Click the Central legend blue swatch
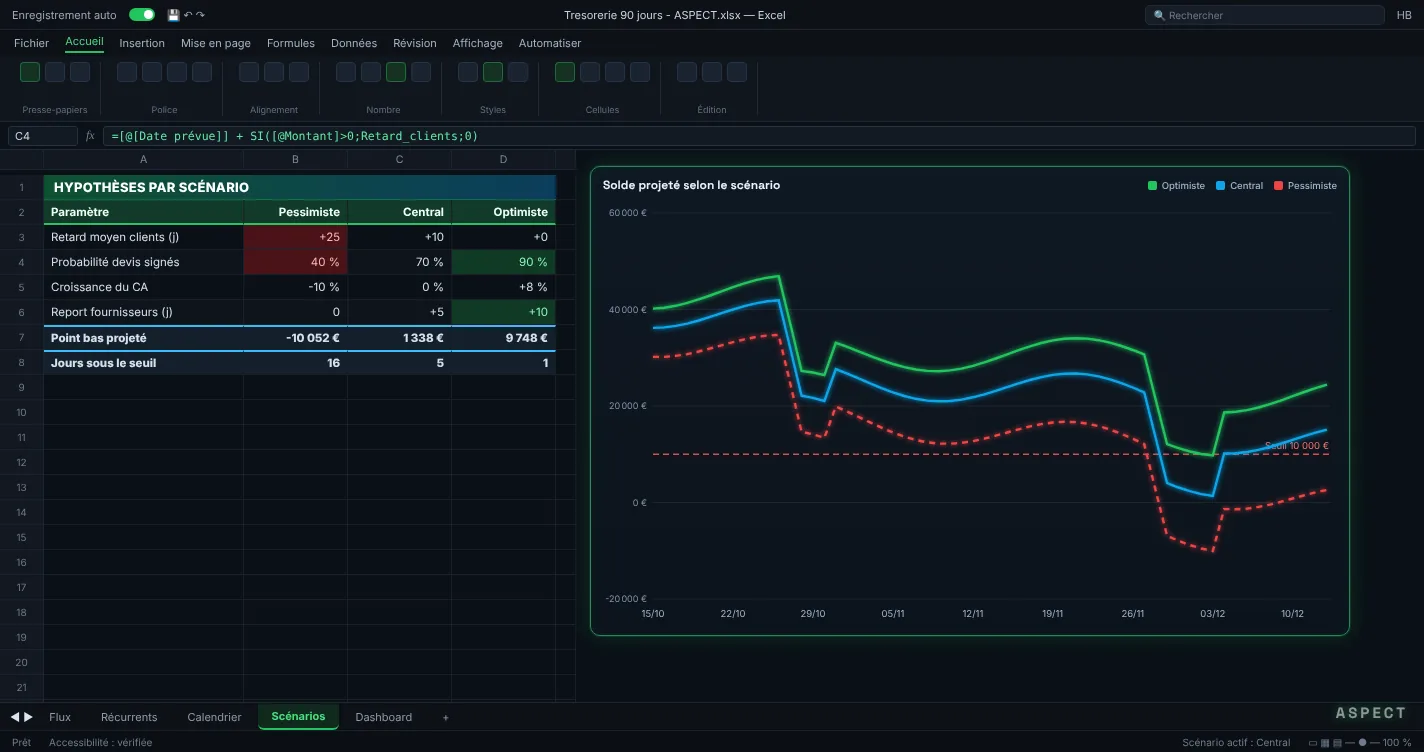 click(1221, 186)
